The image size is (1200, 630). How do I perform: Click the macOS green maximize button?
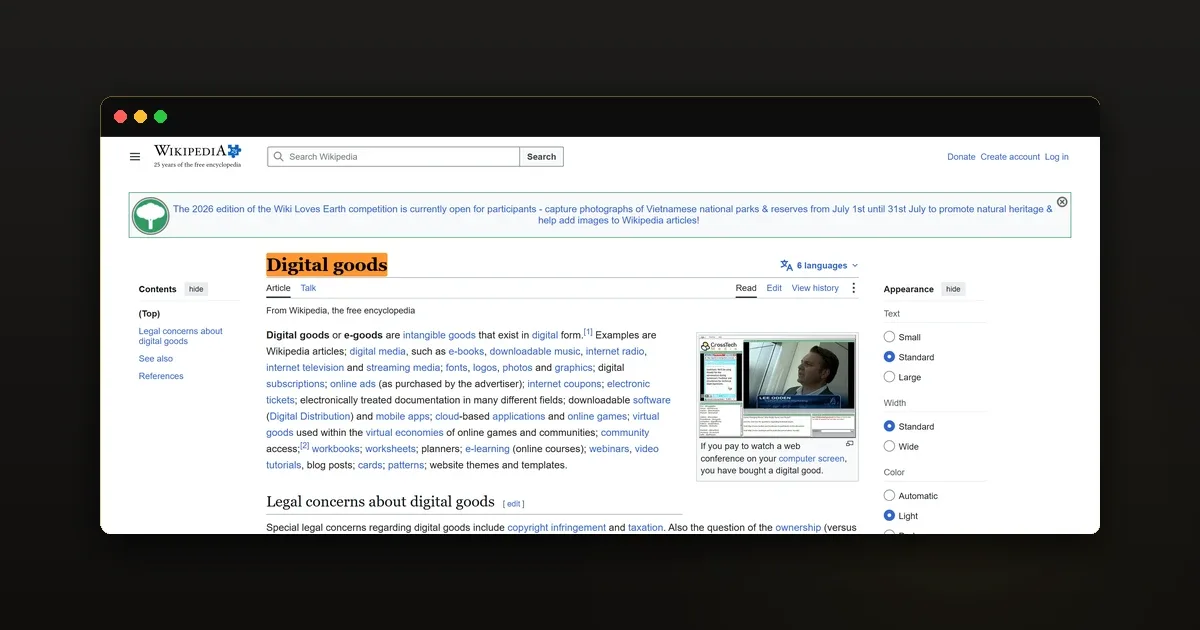(x=160, y=117)
